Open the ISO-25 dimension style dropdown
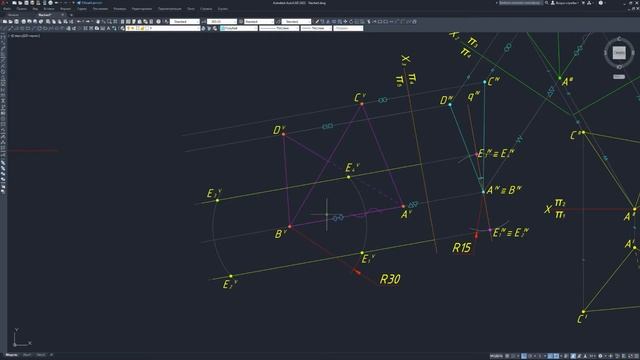640x360 pixels. (x=222, y=22)
